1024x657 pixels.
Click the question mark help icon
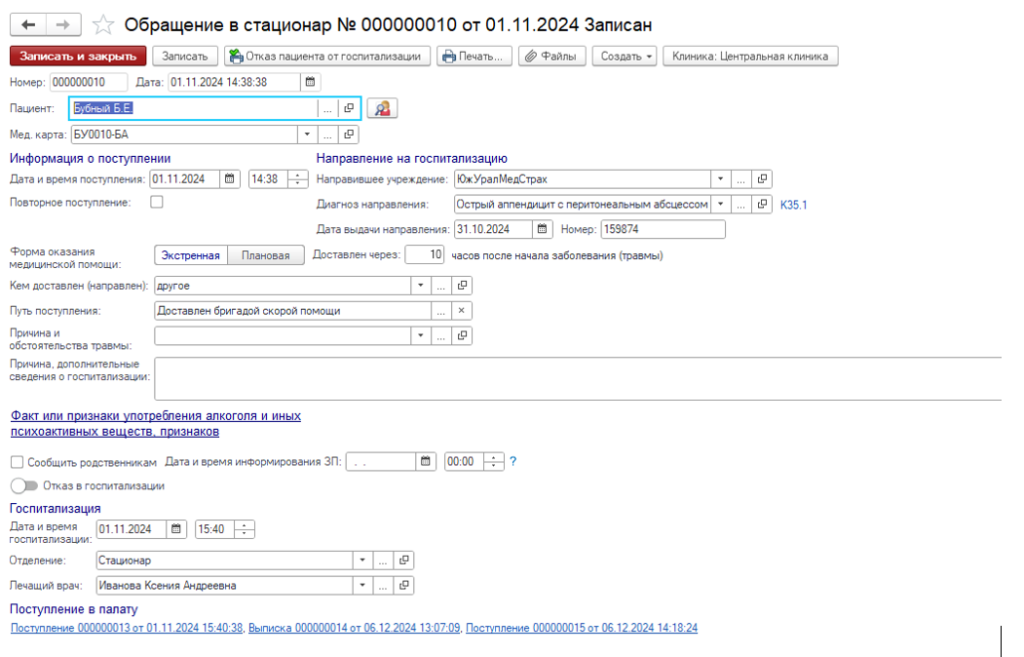click(x=513, y=462)
